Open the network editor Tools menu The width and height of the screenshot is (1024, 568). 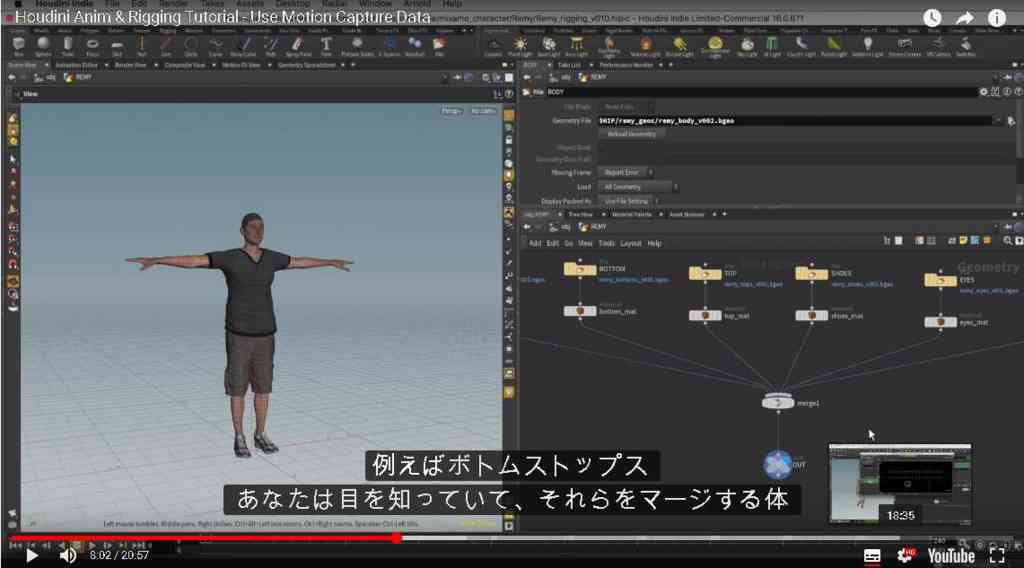(607, 244)
